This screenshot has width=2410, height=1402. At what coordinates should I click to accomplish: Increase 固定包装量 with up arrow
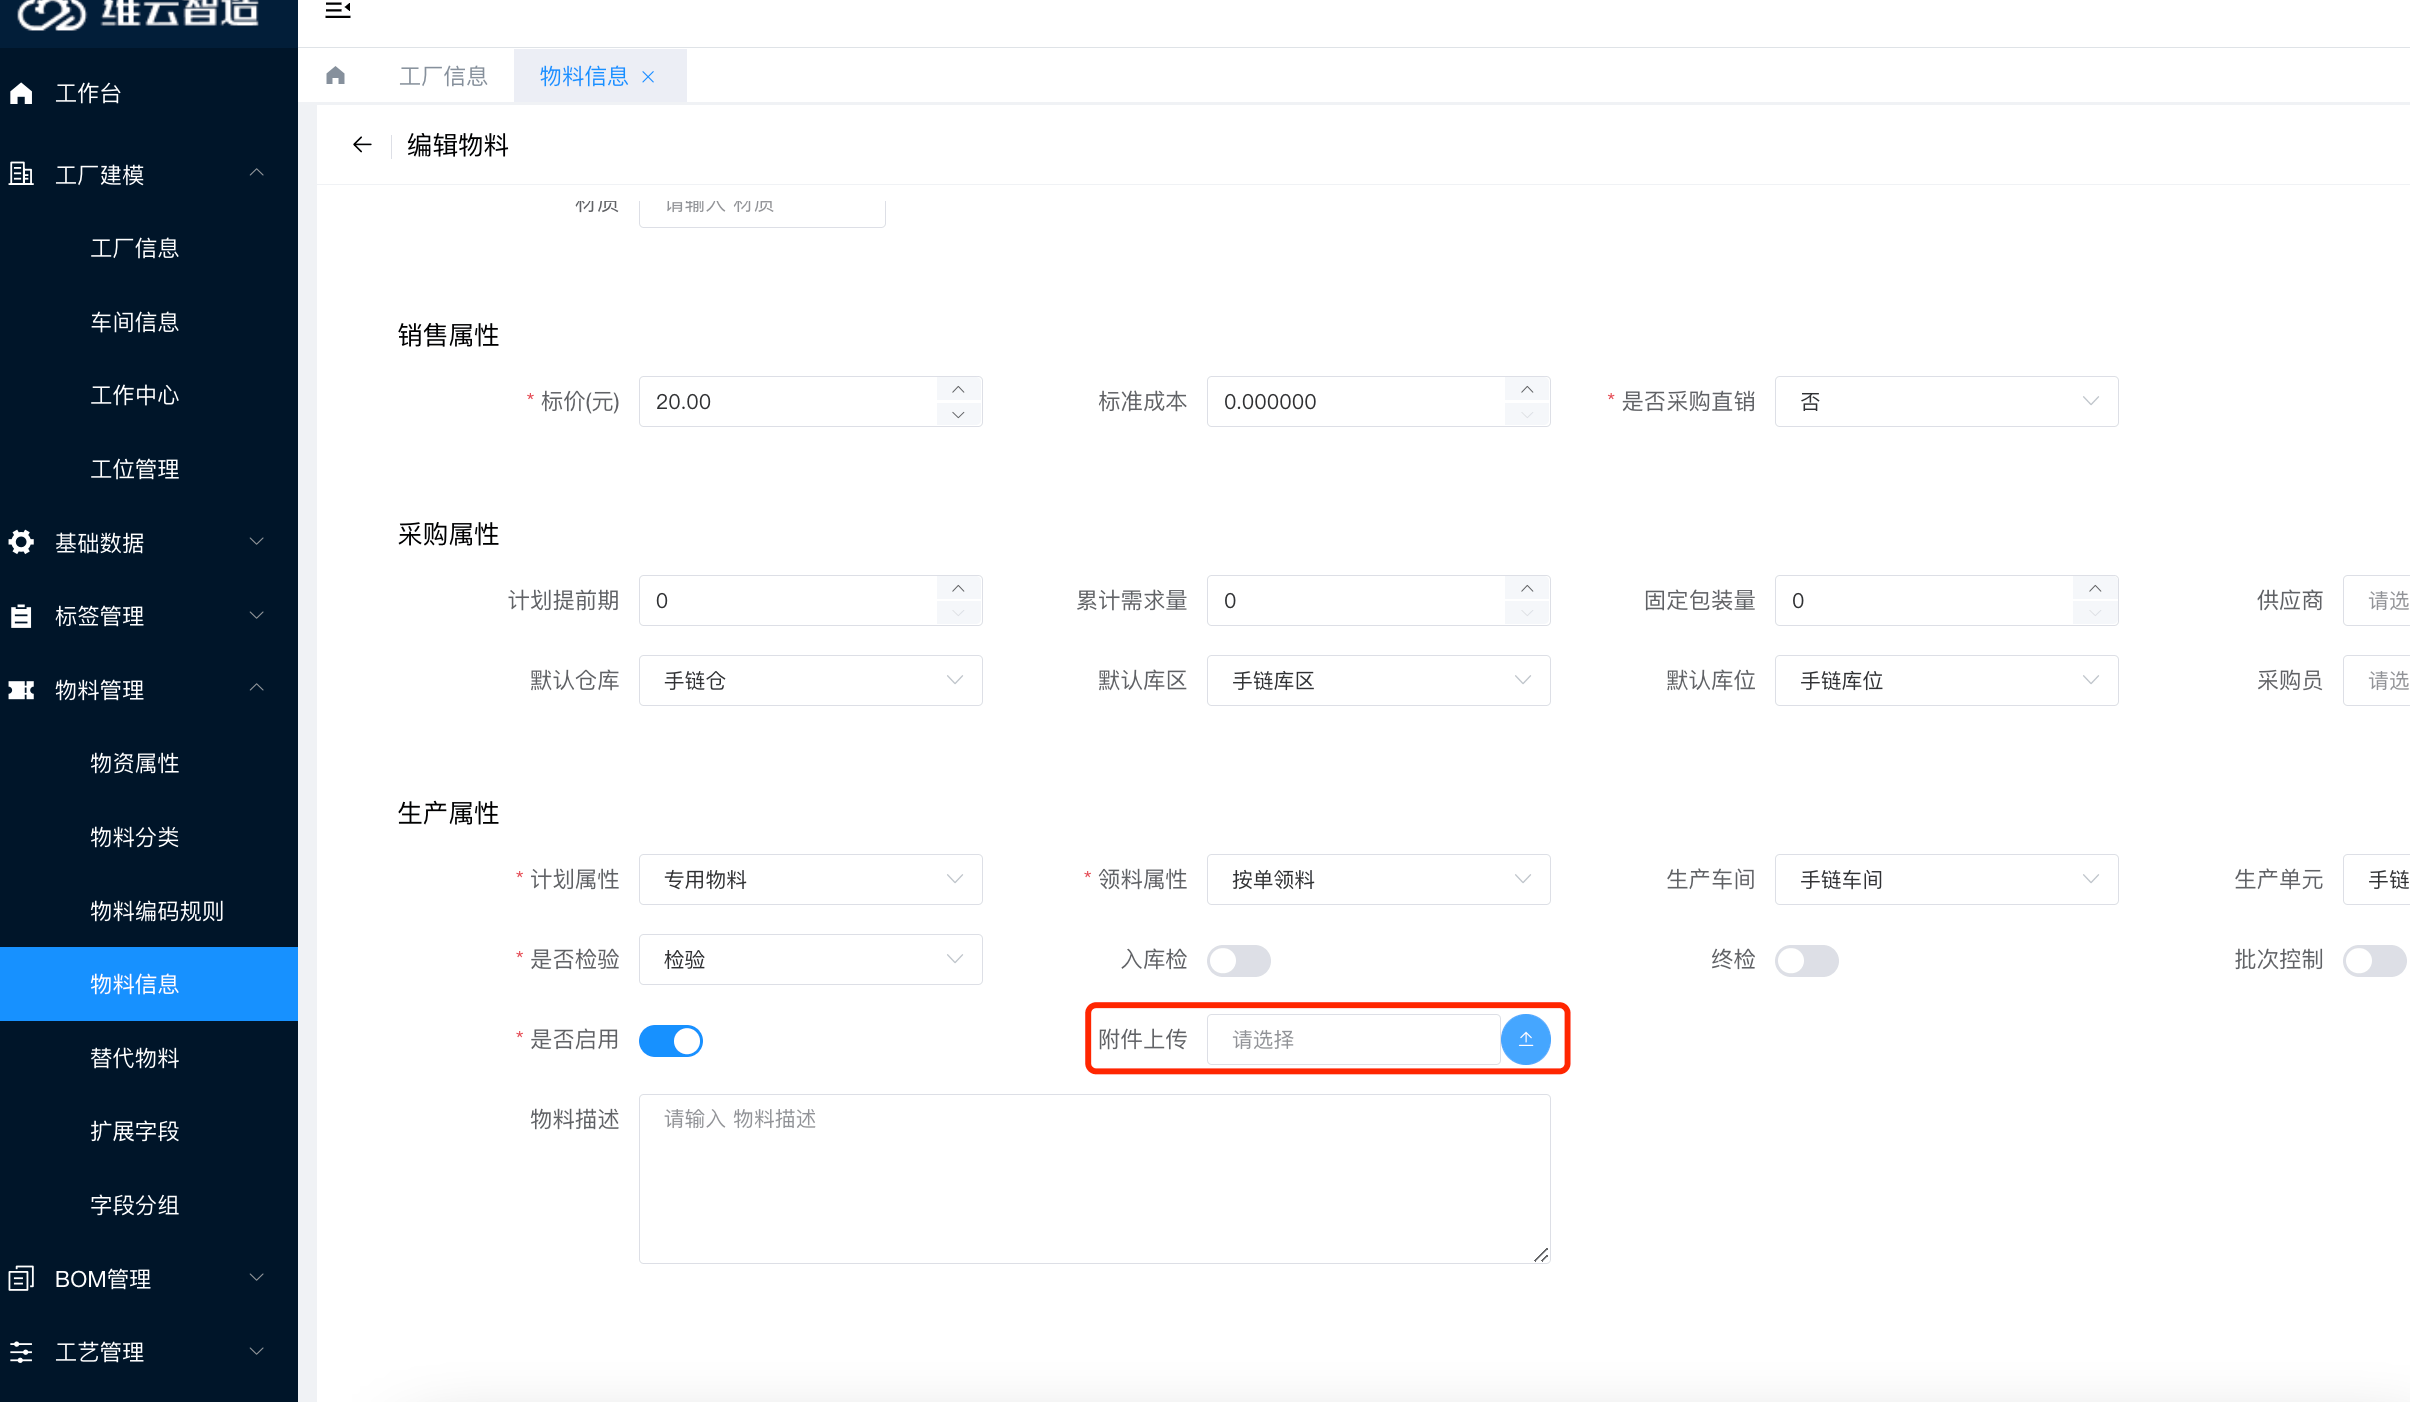click(x=2095, y=588)
